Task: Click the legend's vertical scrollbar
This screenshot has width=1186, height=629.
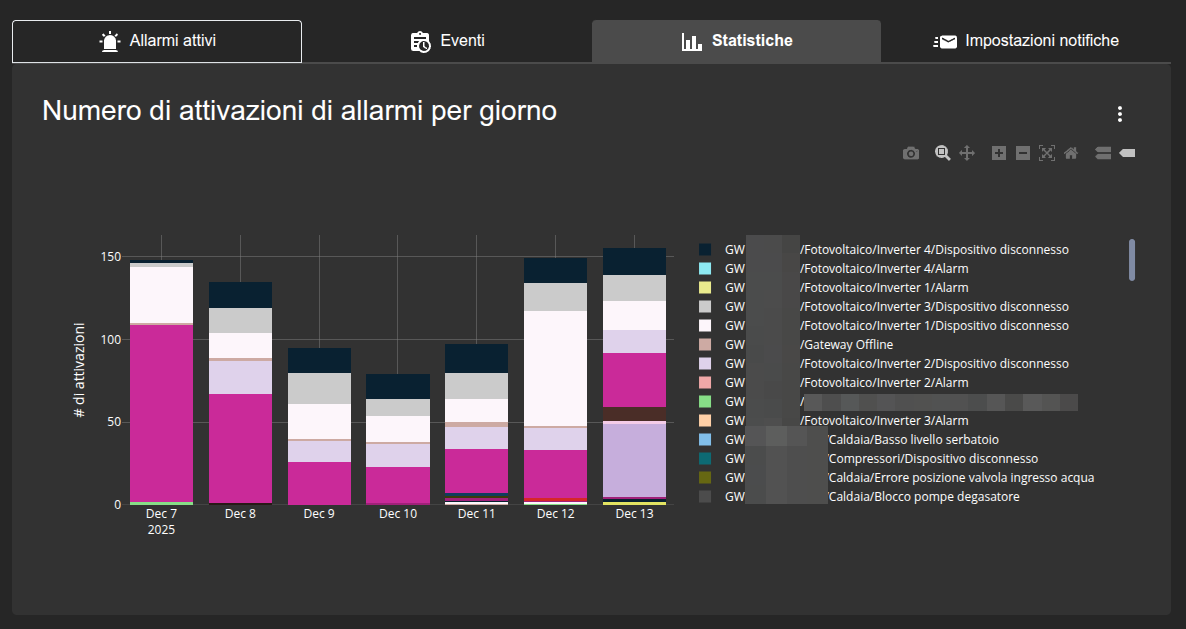Action: click(1132, 260)
